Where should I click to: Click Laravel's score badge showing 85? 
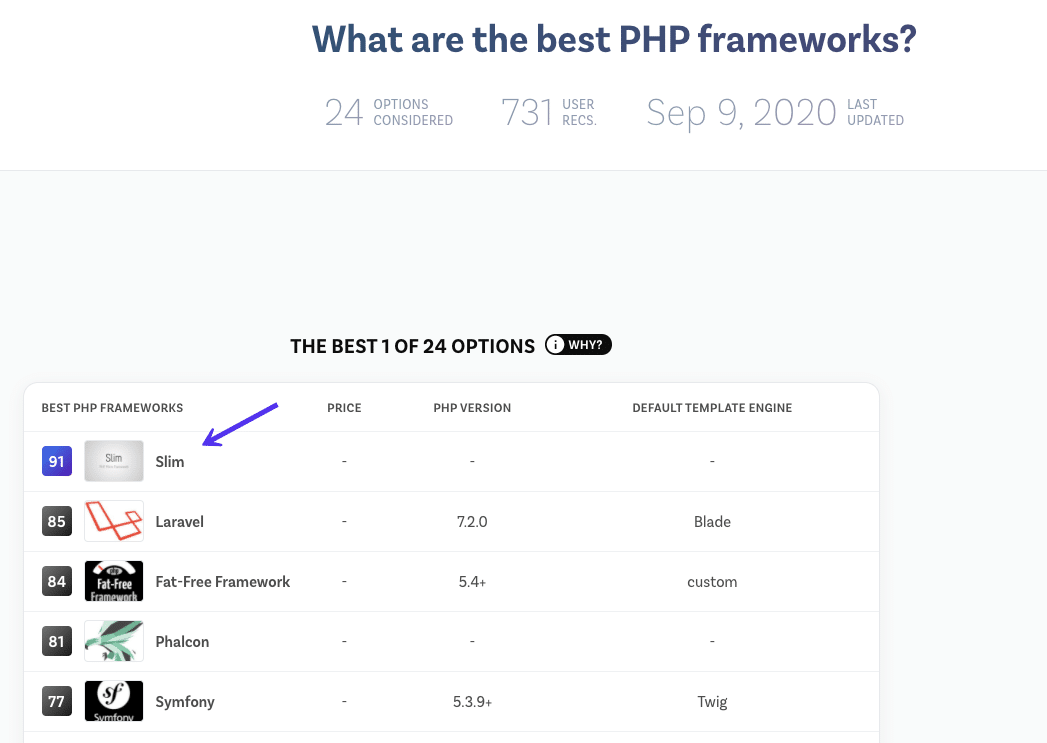pyautogui.click(x=56, y=521)
